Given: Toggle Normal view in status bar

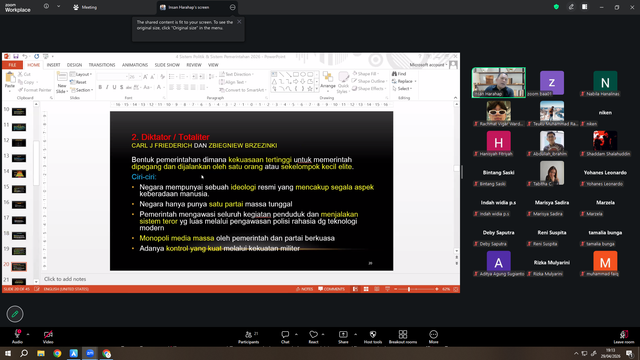Looking at the screenshot, I should pos(356,289).
